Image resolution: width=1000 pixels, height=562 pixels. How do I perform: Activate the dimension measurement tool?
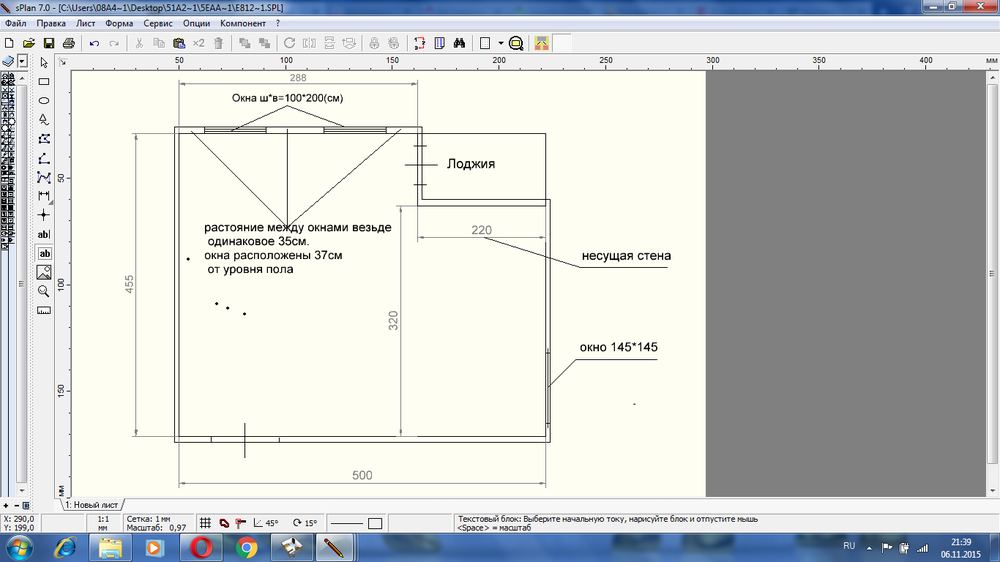tap(44, 196)
